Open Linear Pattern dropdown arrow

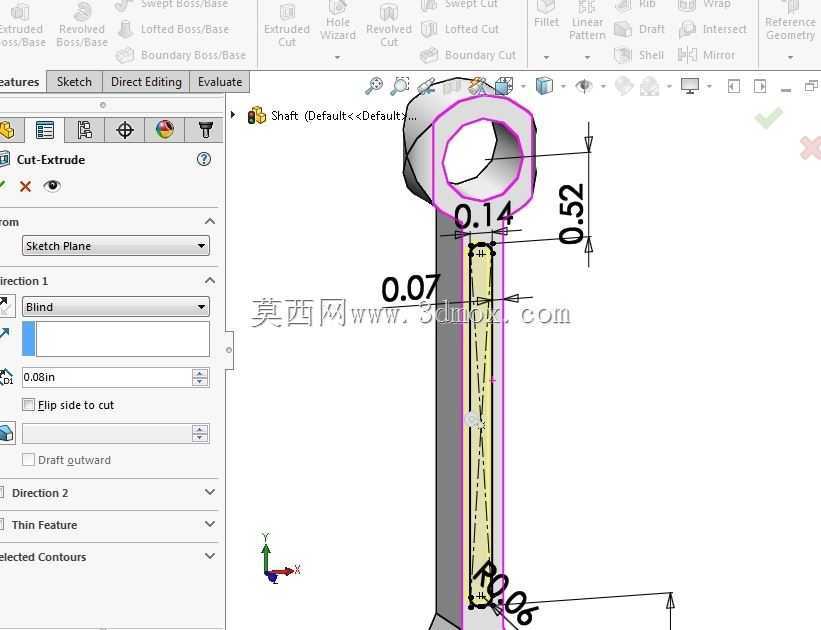587,57
